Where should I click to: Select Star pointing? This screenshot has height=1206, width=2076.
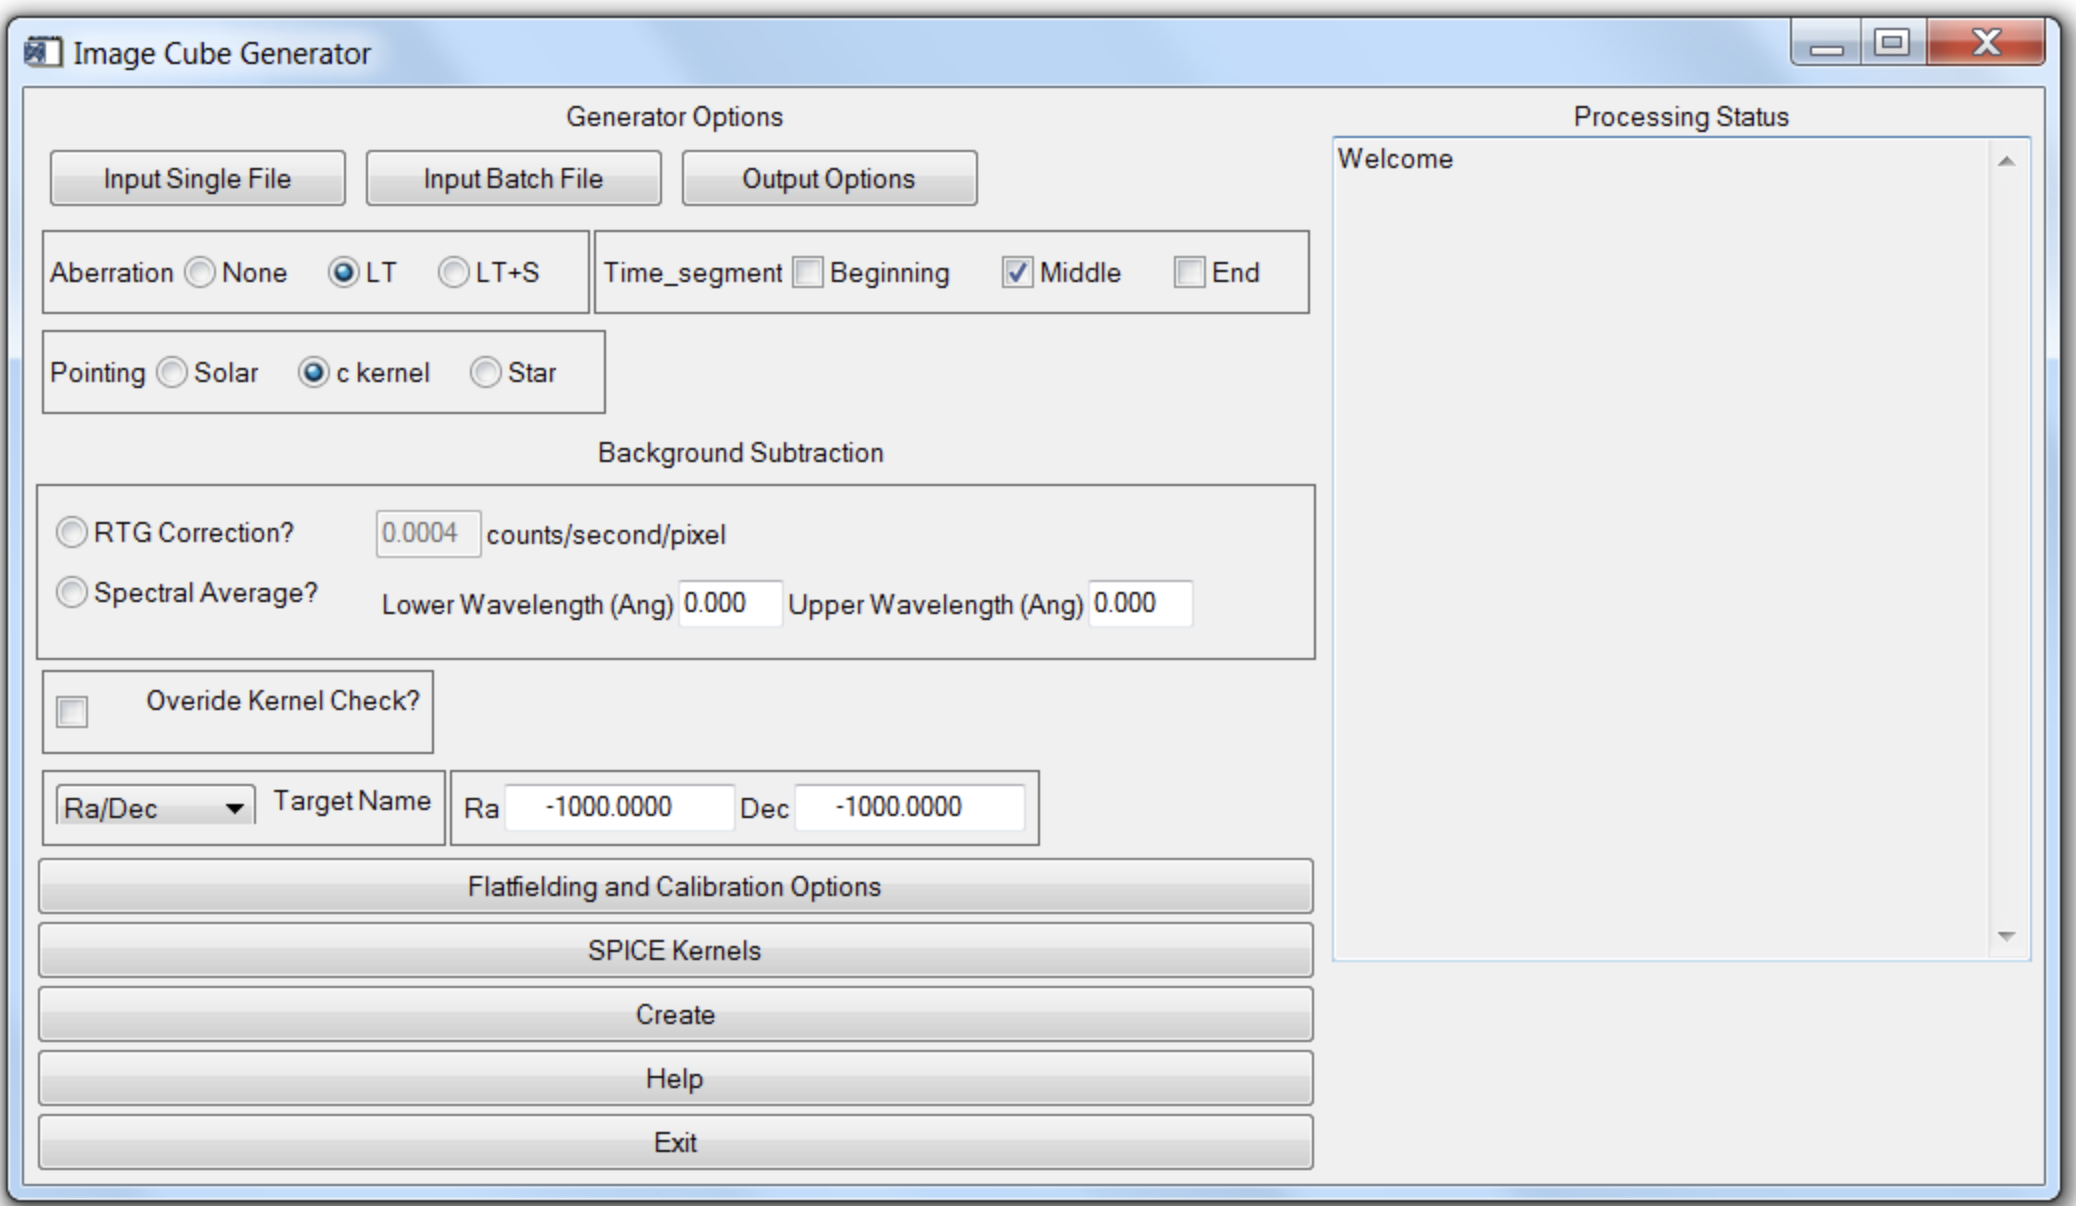coord(485,372)
